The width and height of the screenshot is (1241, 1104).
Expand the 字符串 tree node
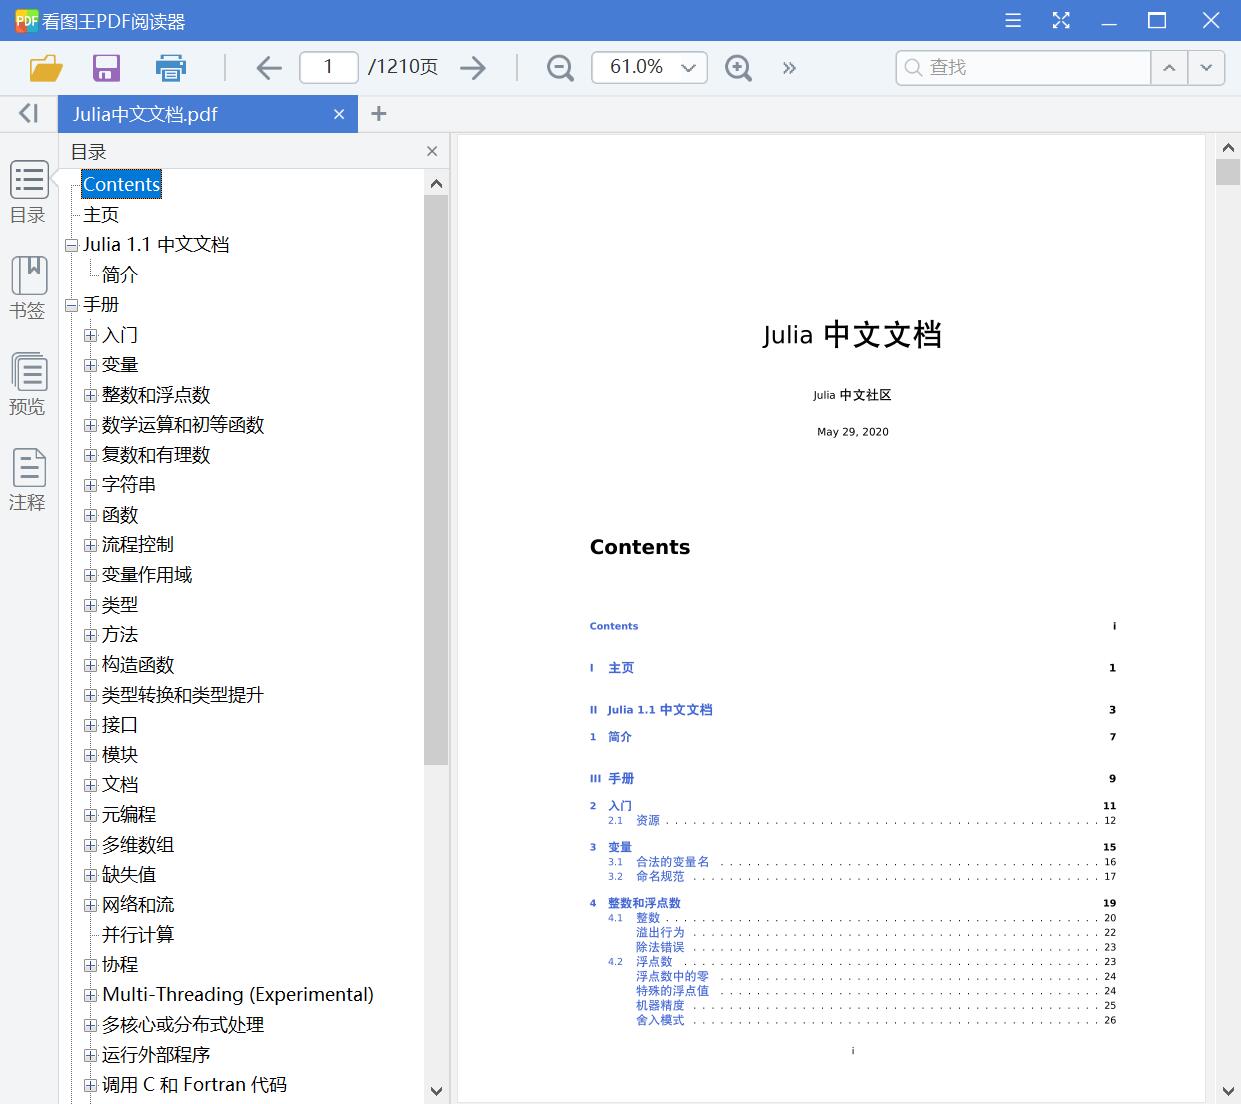tap(90, 485)
